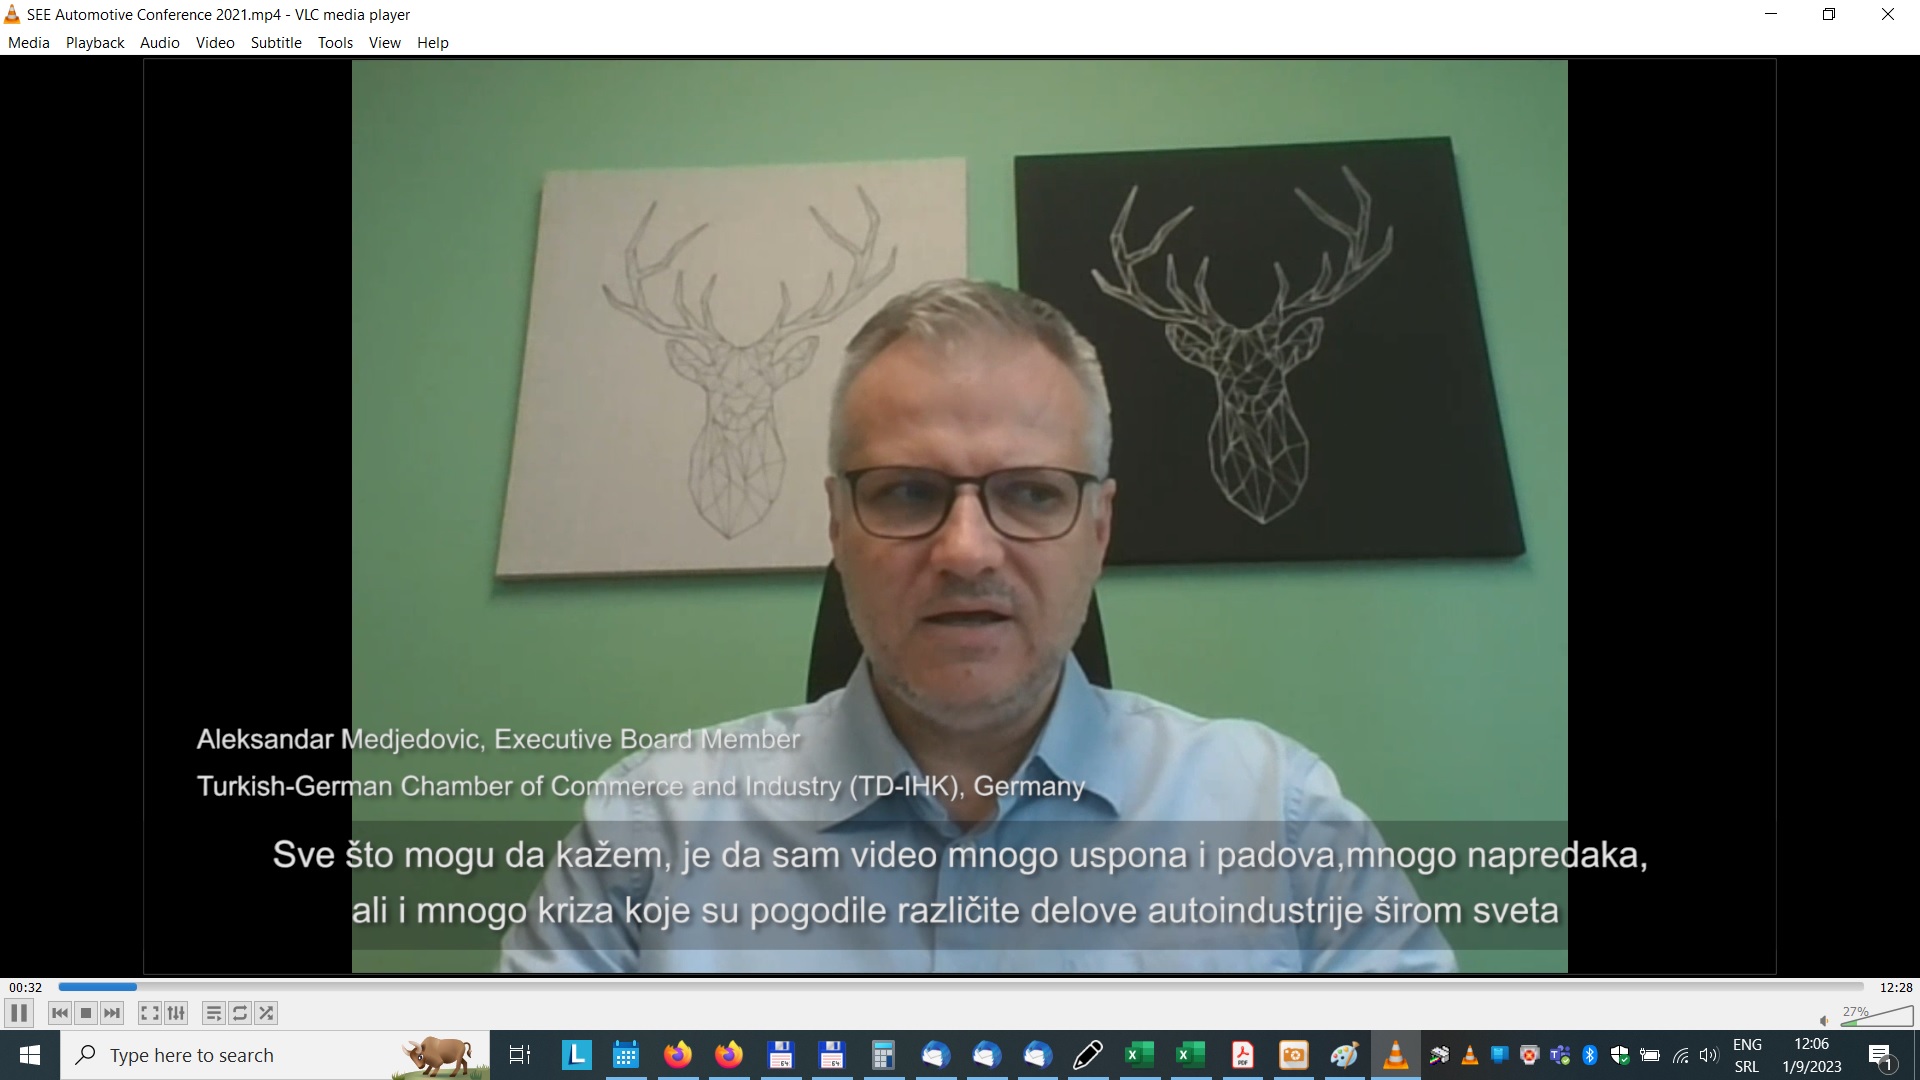Toggle loop repeat mode

point(240,1013)
